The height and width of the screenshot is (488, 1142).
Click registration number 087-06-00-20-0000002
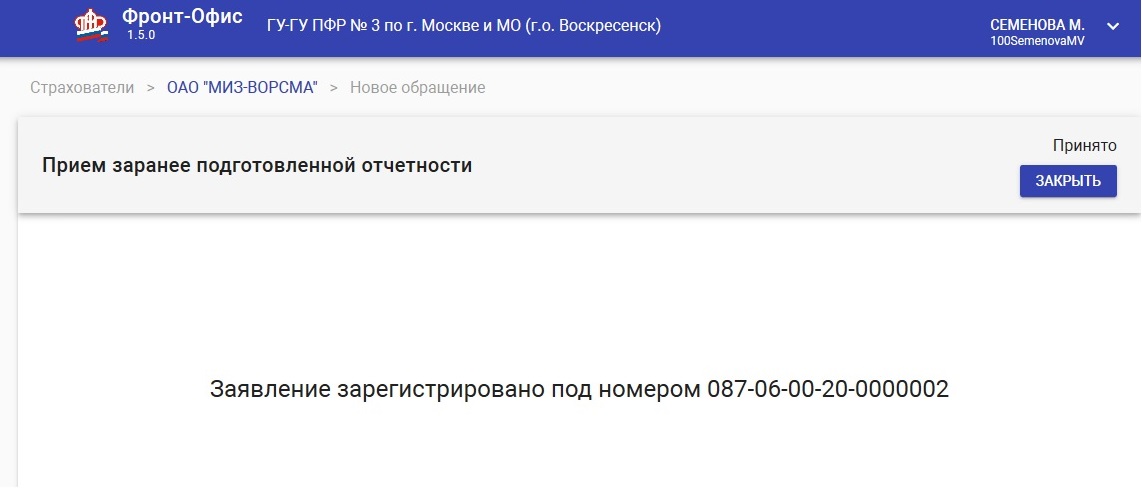(828, 389)
